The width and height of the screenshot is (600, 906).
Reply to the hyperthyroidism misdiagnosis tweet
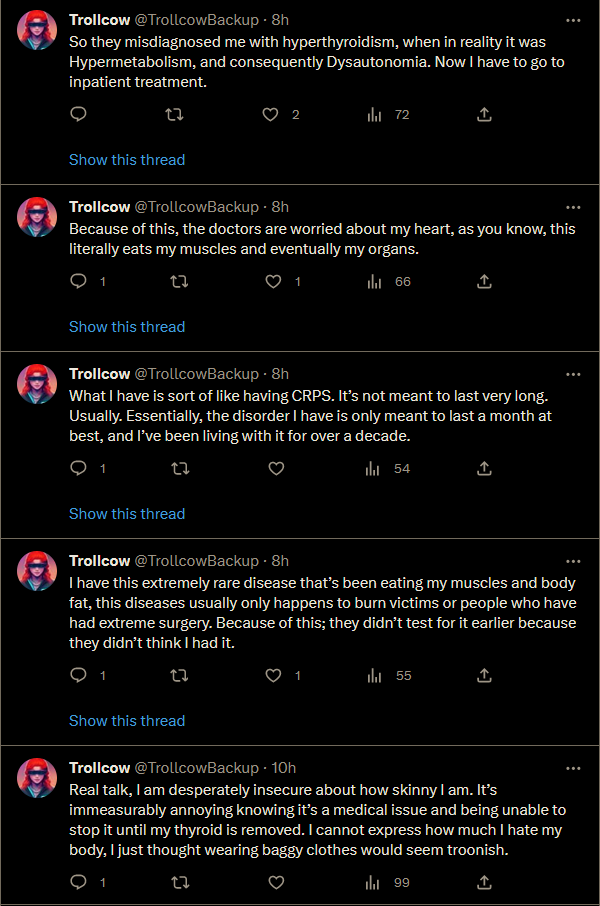[x=79, y=115]
